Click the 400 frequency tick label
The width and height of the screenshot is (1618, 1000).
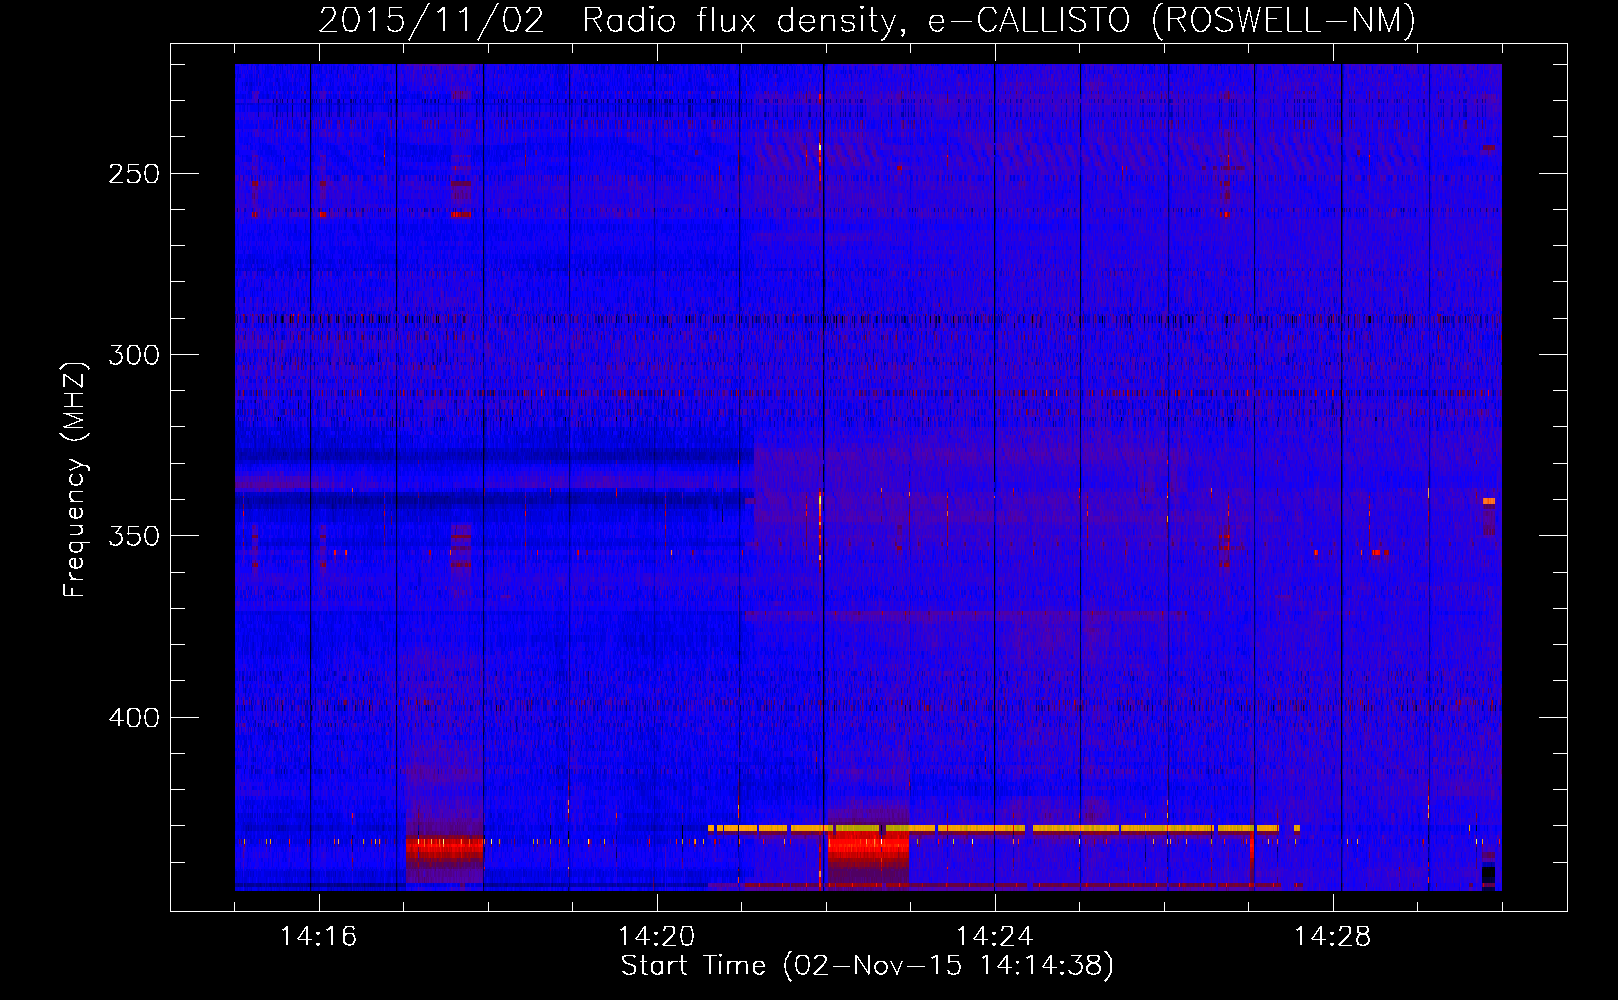pos(134,718)
